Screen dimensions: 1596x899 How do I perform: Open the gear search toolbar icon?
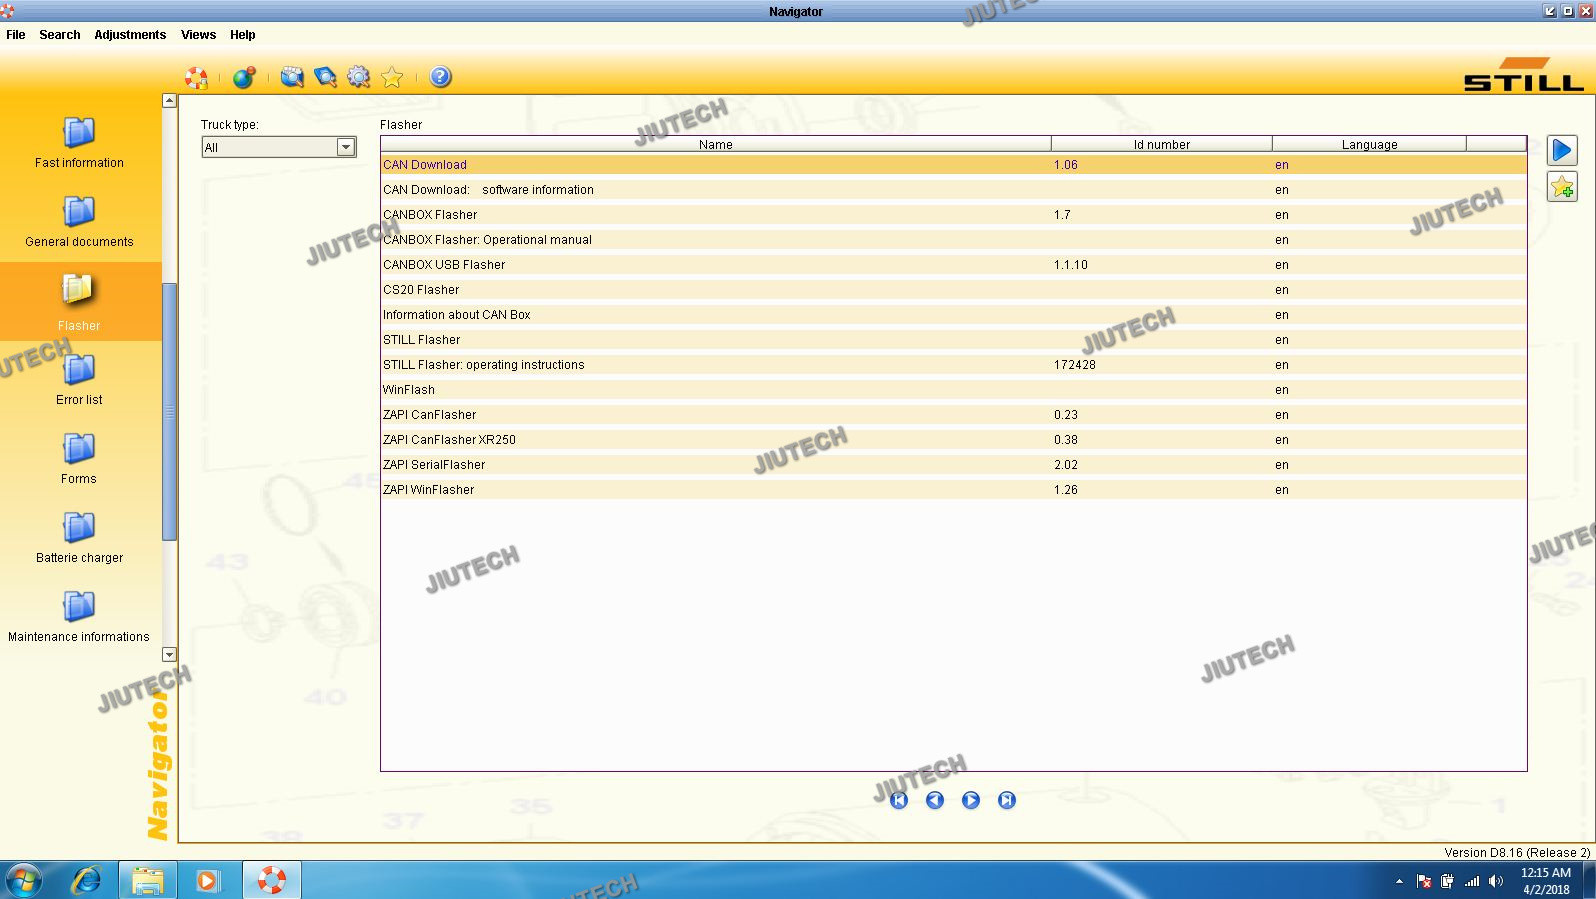359,77
